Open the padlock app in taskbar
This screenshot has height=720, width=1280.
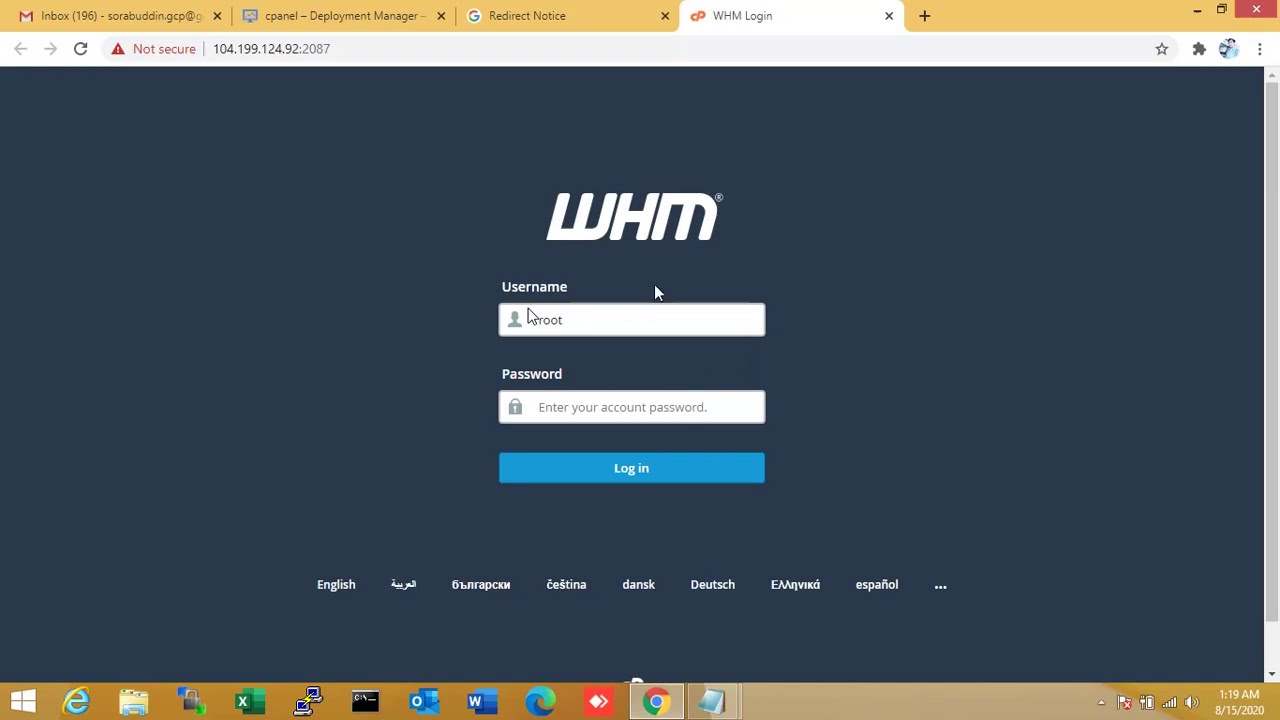(191, 702)
